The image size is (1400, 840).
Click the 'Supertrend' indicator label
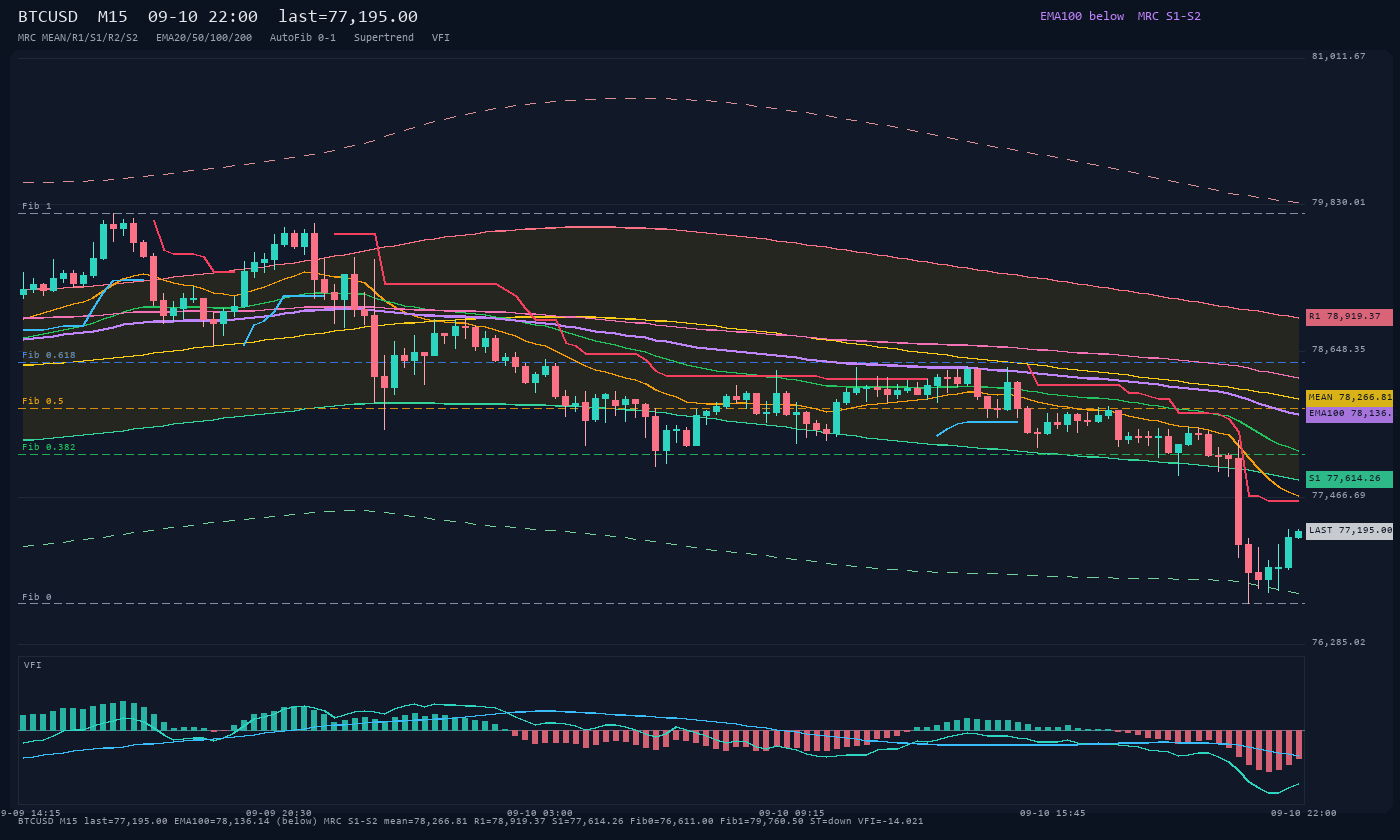click(x=384, y=38)
